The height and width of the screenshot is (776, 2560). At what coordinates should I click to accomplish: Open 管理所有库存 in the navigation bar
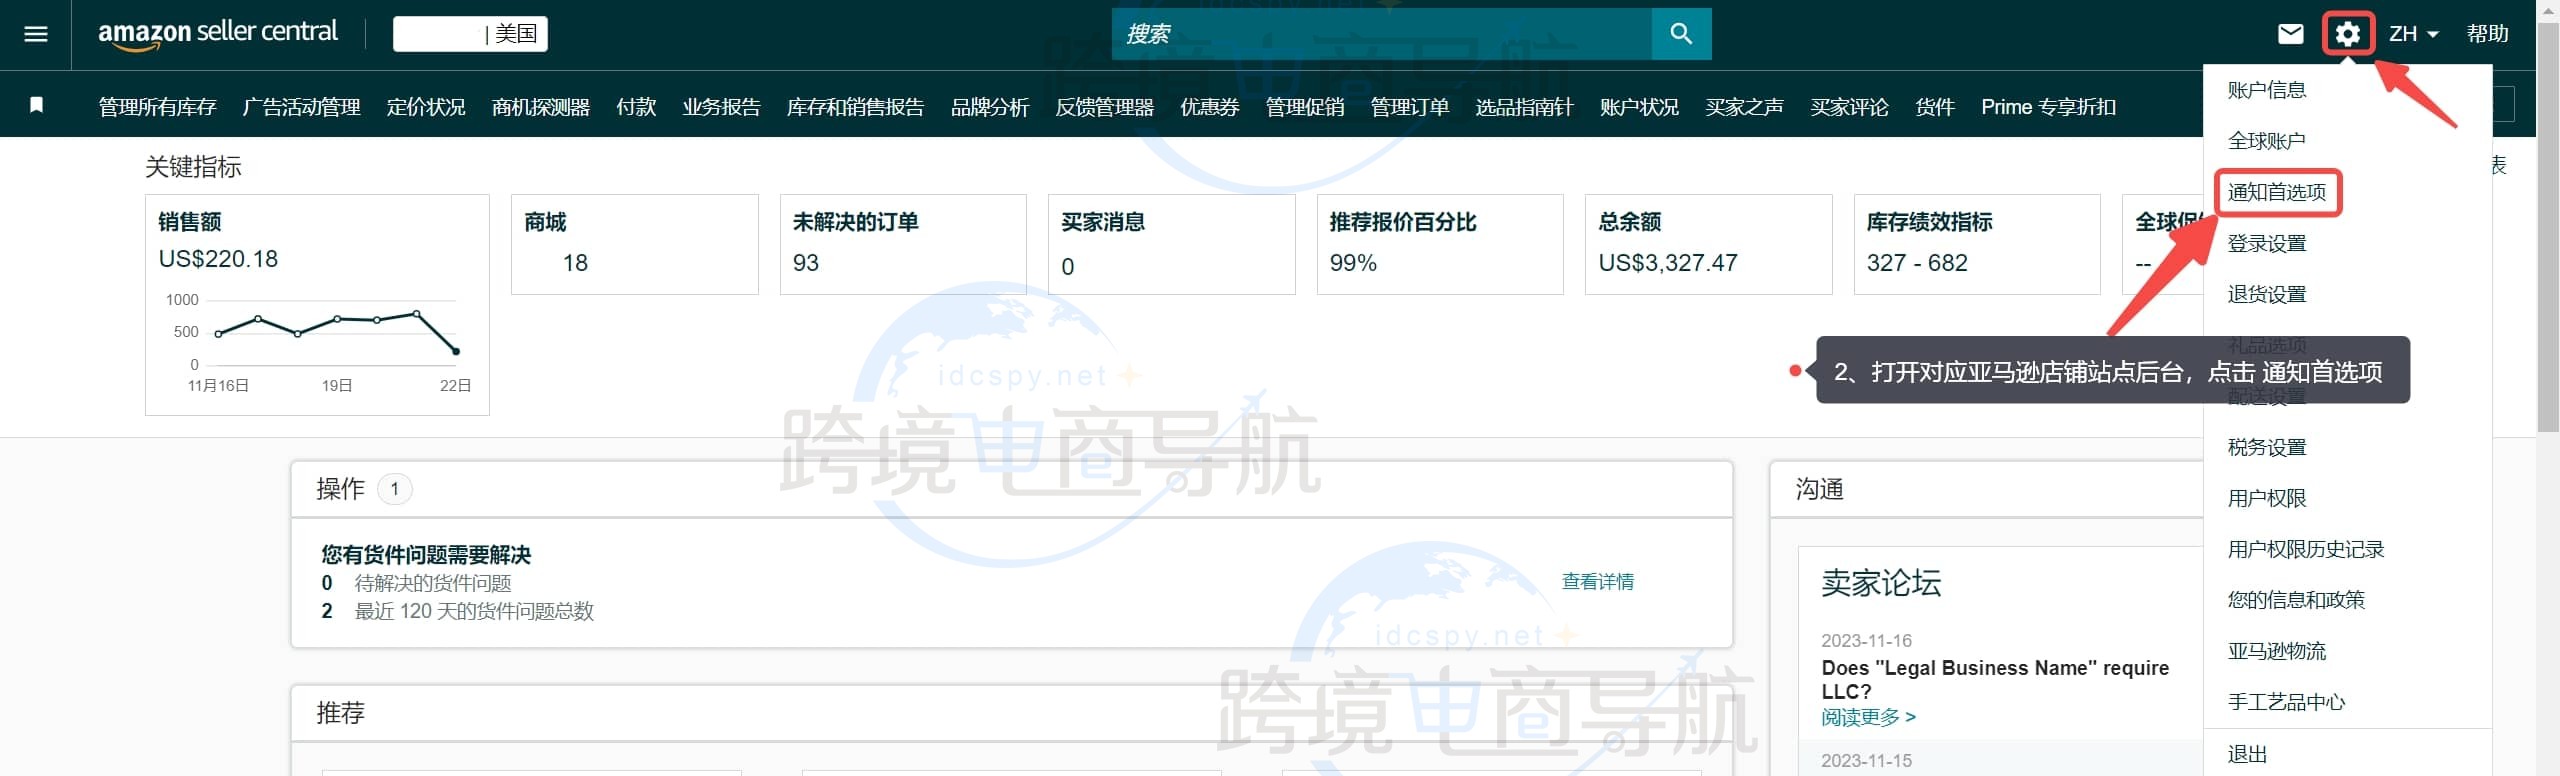157,107
